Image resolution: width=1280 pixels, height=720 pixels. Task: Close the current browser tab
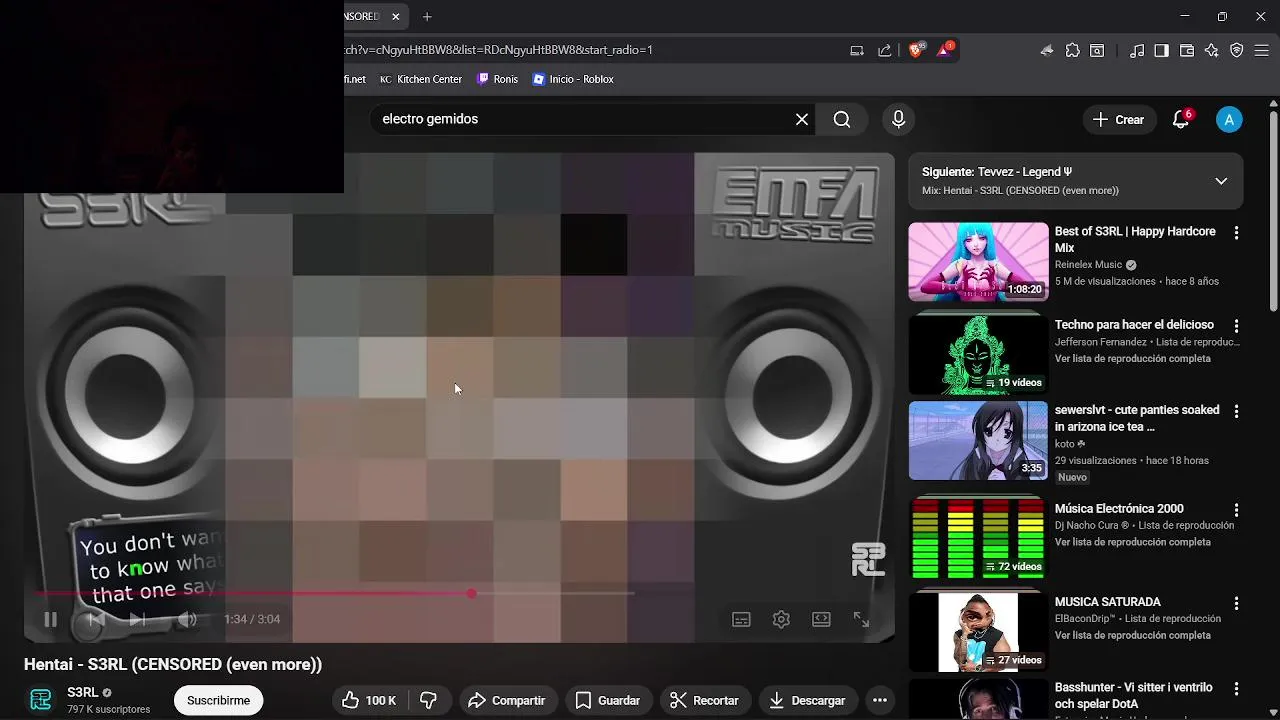click(x=396, y=16)
